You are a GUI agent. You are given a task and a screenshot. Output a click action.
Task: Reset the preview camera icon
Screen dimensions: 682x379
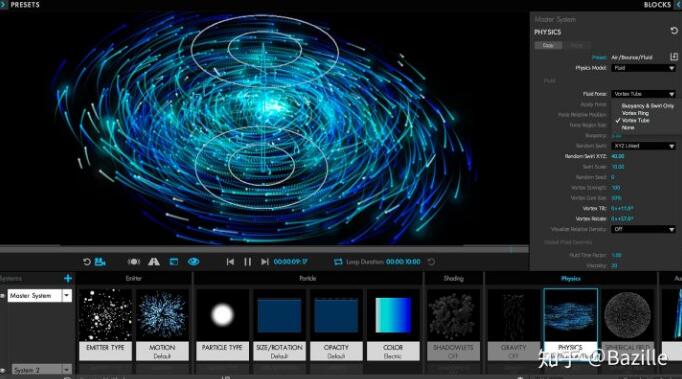(x=87, y=262)
